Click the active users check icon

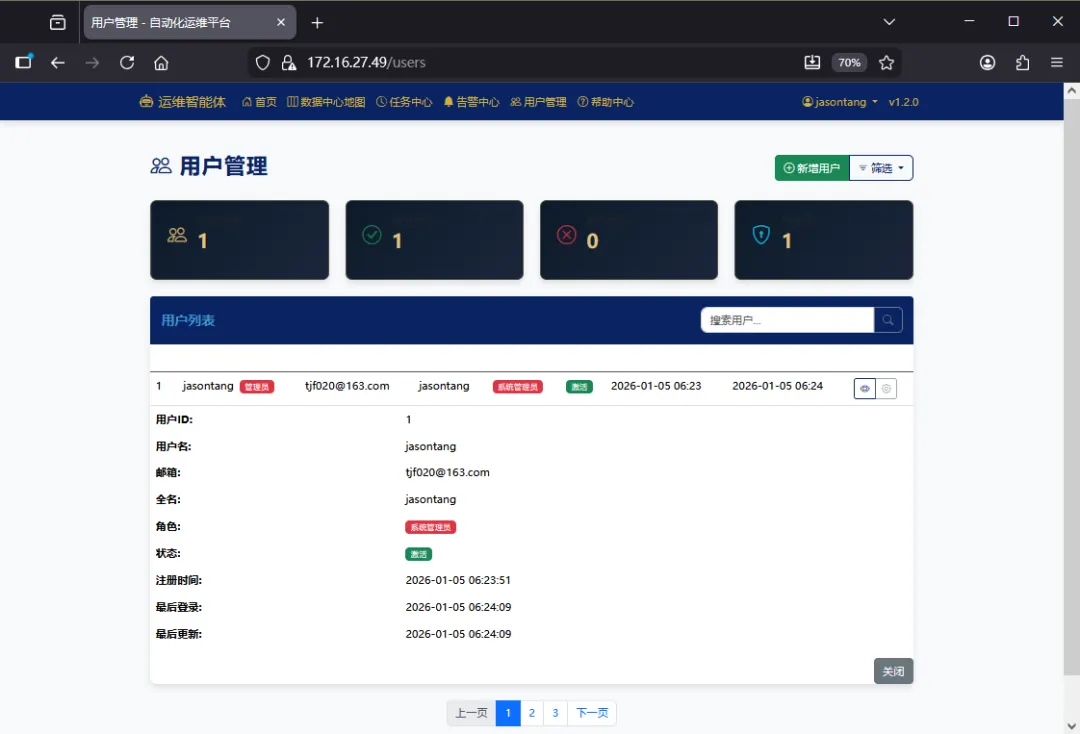point(372,235)
